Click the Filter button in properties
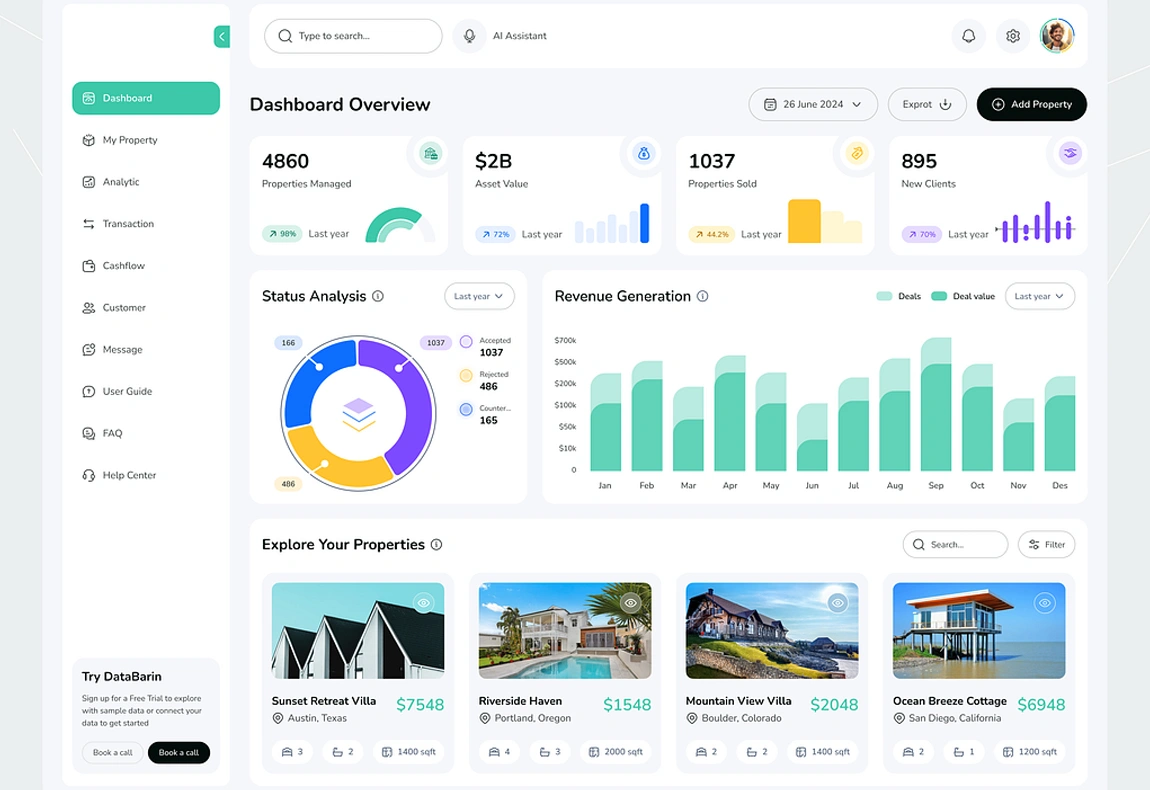1150x790 pixels. tap(1046, 544)
